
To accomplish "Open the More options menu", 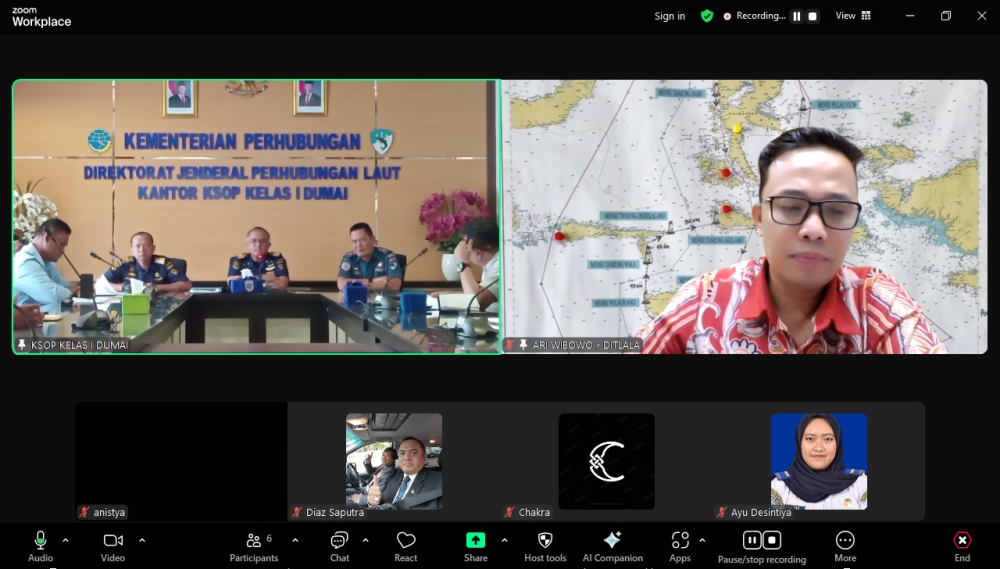I will pyautogui.click(x=845, y=547).
